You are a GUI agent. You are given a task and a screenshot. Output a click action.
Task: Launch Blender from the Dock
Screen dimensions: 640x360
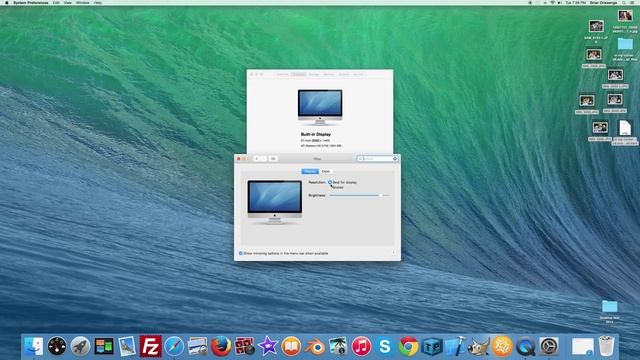click(x=315, y=346)
